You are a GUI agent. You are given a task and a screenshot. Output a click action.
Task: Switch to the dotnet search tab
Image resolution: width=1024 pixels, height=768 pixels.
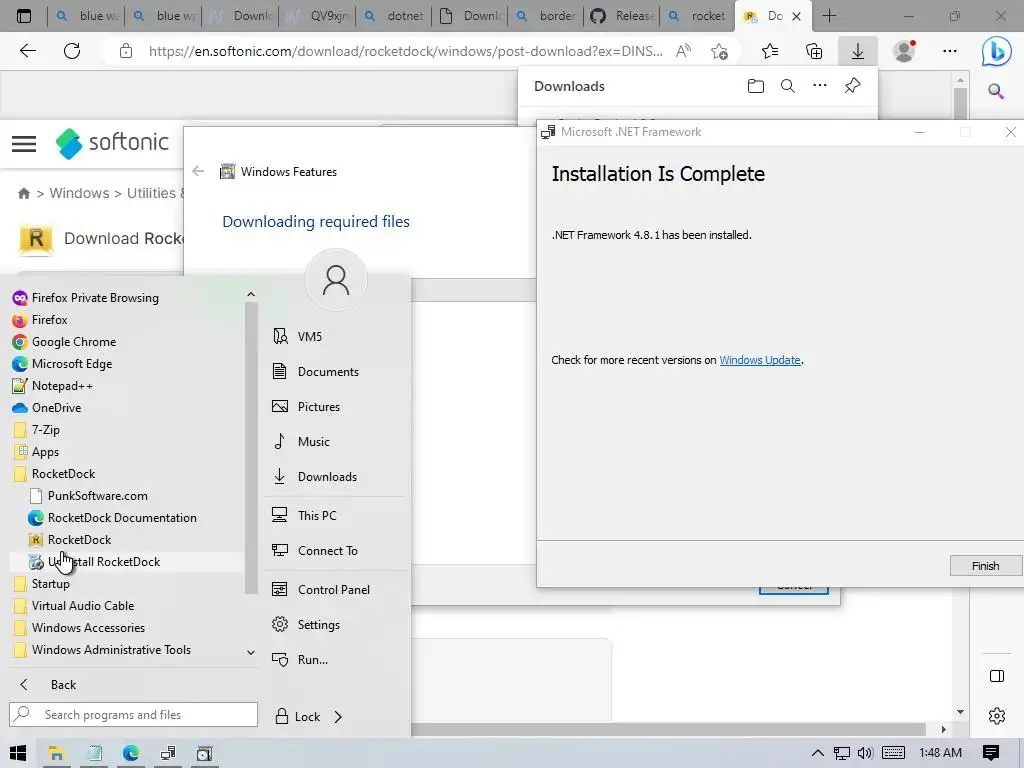[394, 16]
